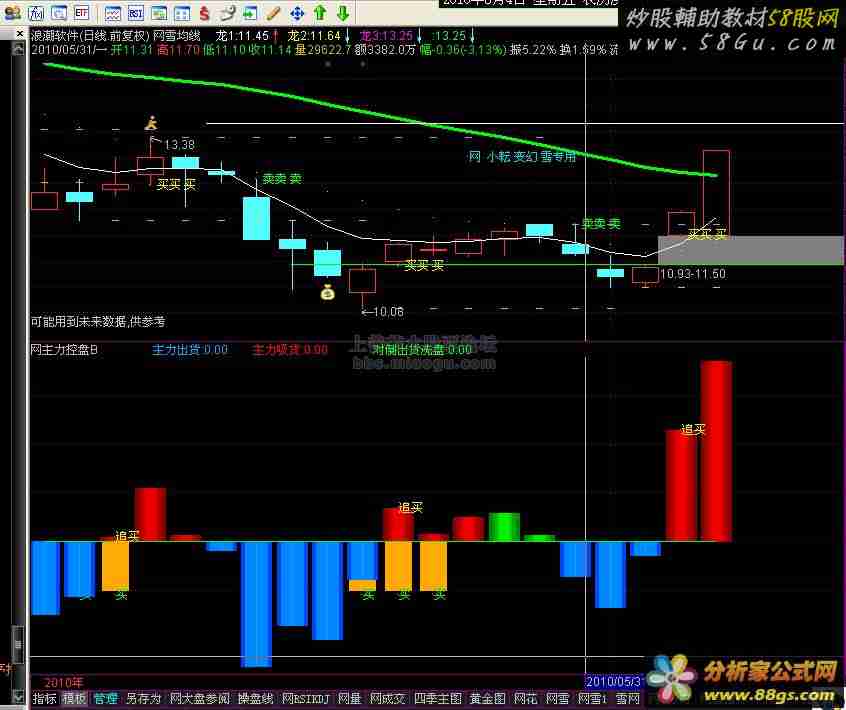The width and height of the screenshot is (846, 710).
Task: Click the 龙2:11.64 indicator value
Action: [x=314, y=36]
